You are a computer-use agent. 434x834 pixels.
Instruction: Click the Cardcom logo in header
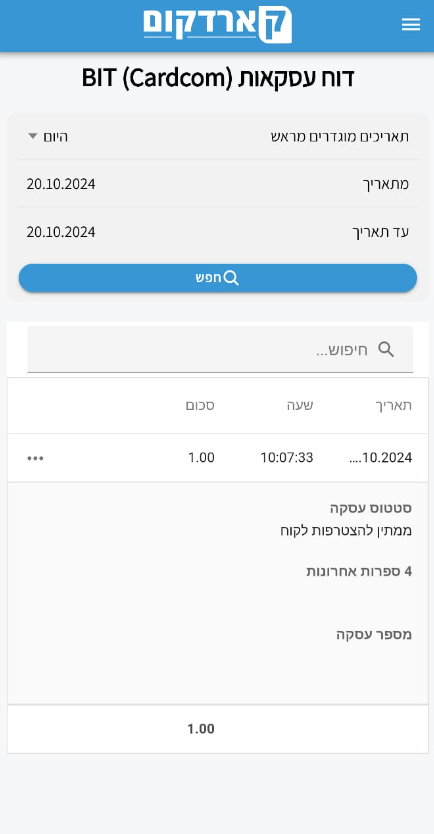pyautogui.click(x=218, y=24)
